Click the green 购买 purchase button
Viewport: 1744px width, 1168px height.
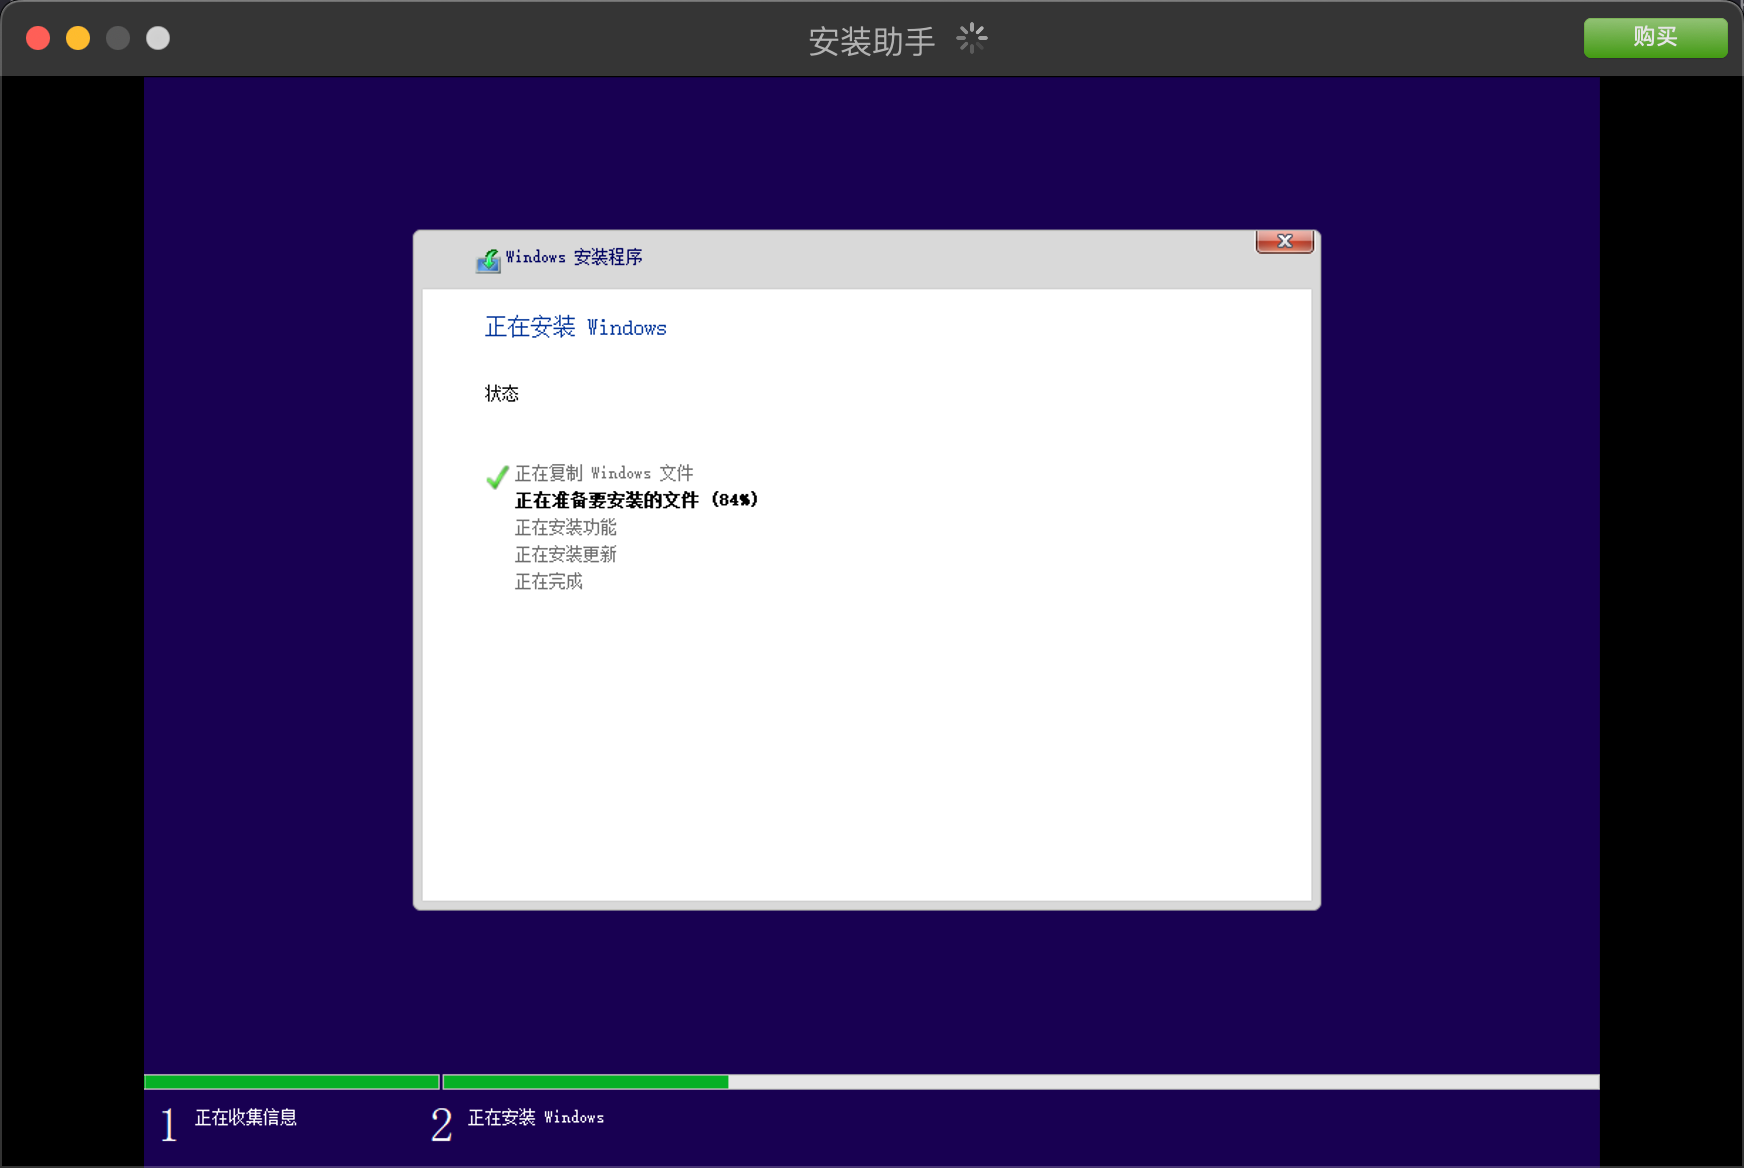pyautogui.click(x=1655, y=37)
